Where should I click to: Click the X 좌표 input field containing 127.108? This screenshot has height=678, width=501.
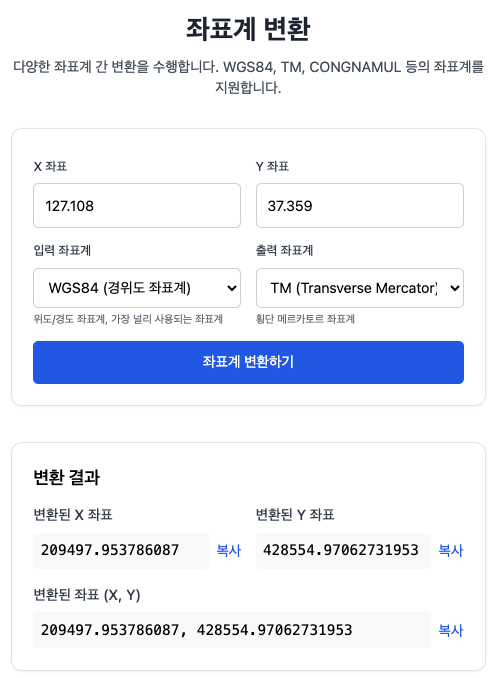tap(137, 205)
